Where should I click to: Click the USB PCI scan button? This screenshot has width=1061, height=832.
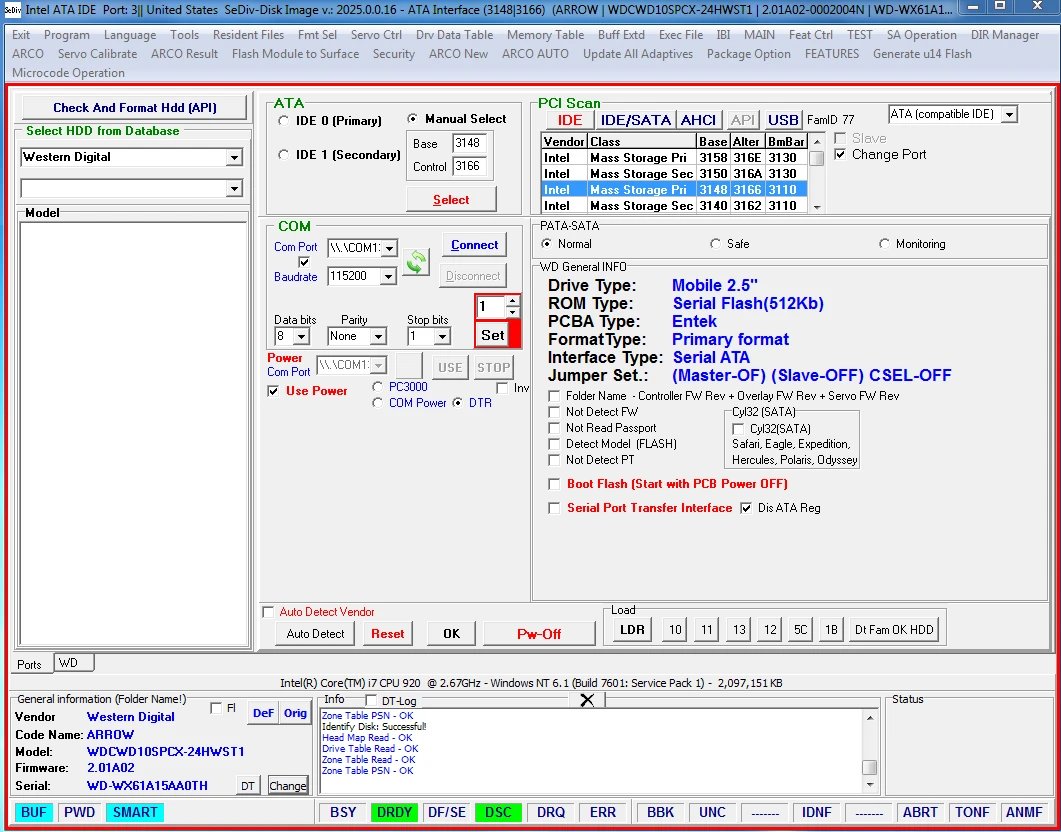(x=783, y=120)
